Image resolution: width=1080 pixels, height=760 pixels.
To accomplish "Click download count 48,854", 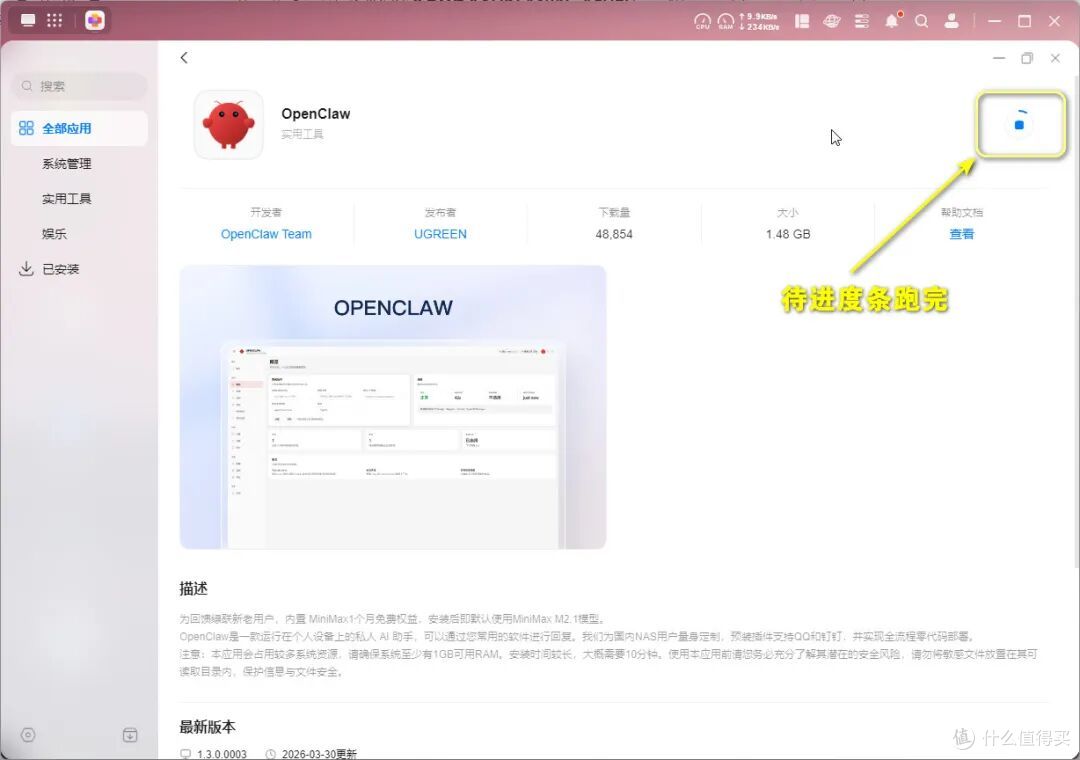I will (614, 234).
